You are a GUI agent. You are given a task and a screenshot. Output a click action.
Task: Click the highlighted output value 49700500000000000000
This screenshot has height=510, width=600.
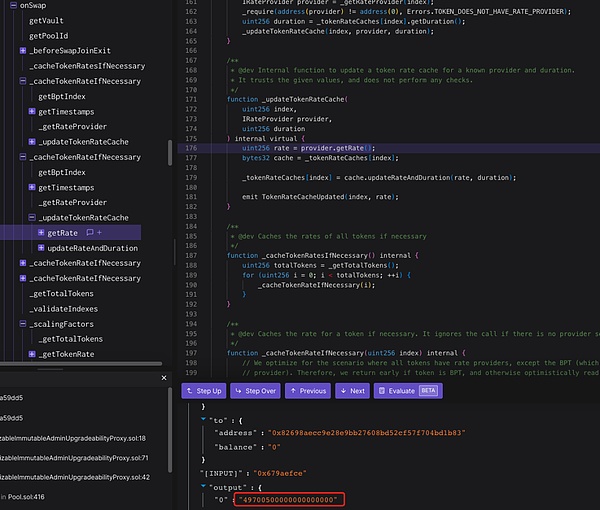pos(288,499)
